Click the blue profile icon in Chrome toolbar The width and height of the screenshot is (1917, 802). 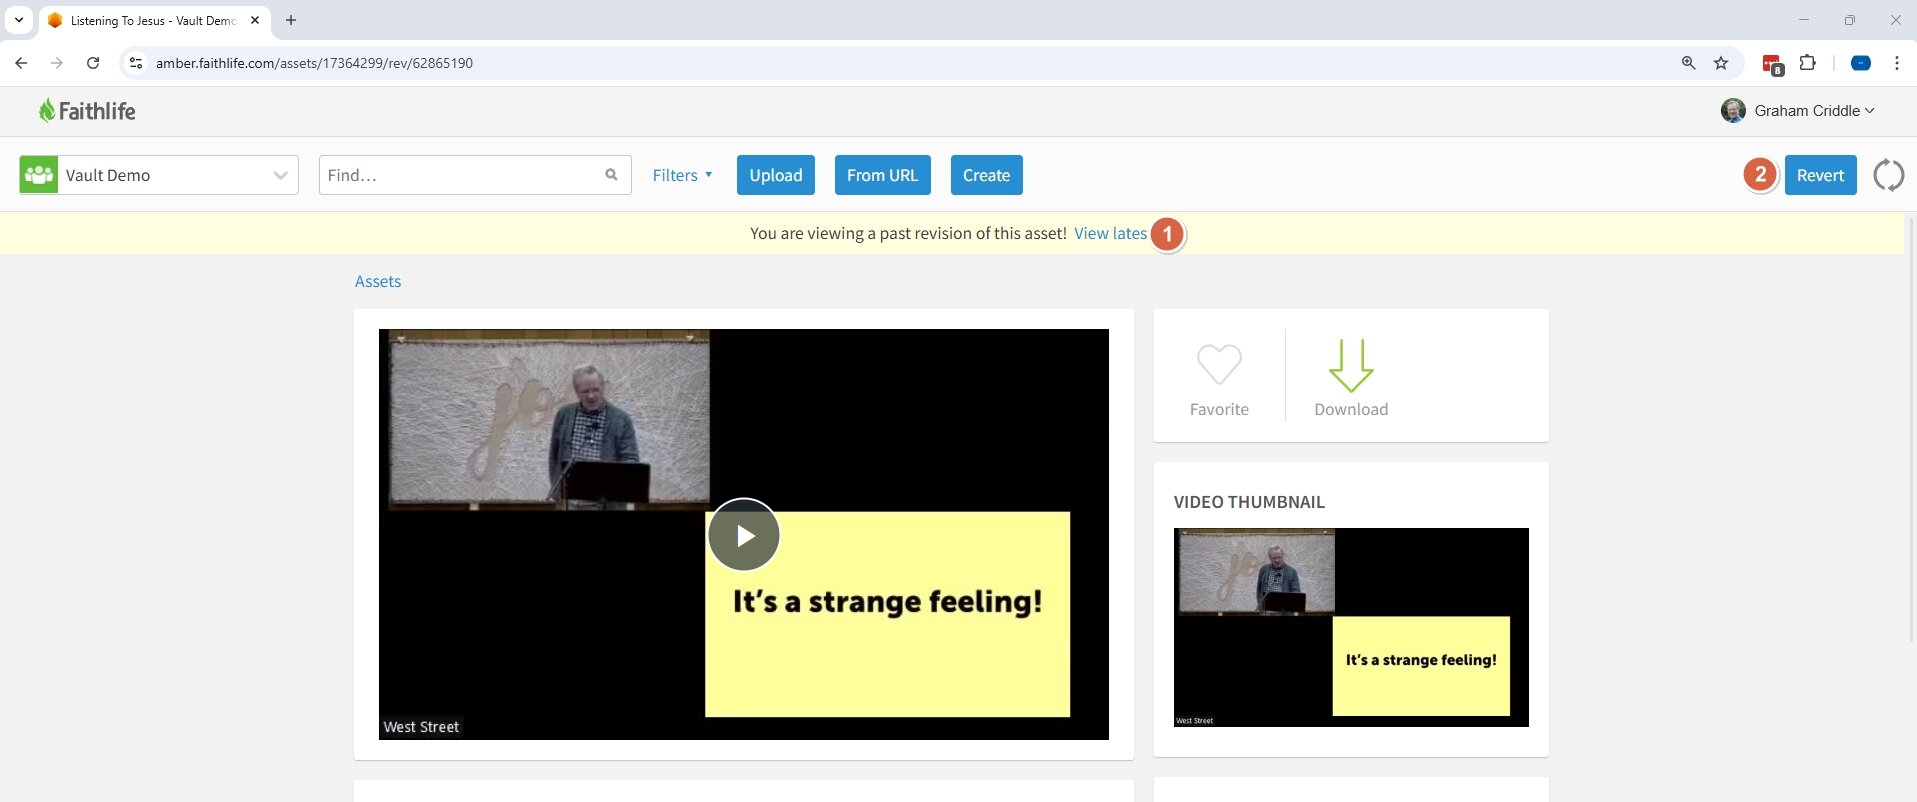[1861, 63]
